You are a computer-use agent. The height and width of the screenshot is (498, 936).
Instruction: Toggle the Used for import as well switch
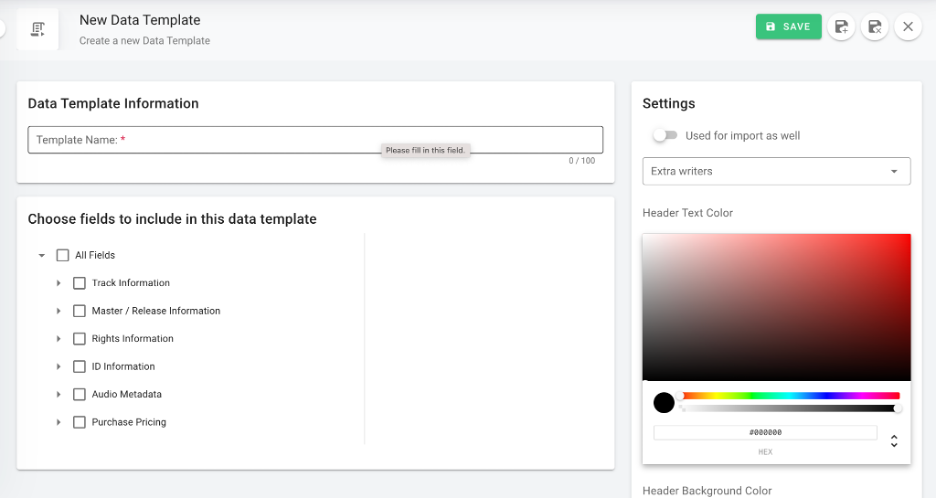click(665, 136)
